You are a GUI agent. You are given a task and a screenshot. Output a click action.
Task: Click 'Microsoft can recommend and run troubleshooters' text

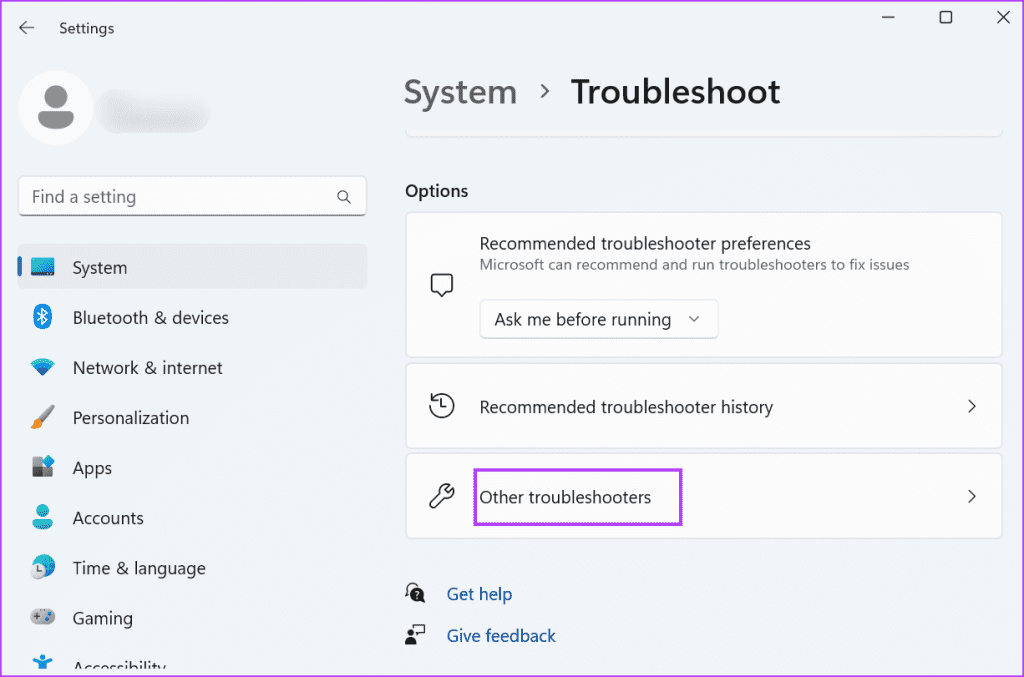[x=694, y=264]
